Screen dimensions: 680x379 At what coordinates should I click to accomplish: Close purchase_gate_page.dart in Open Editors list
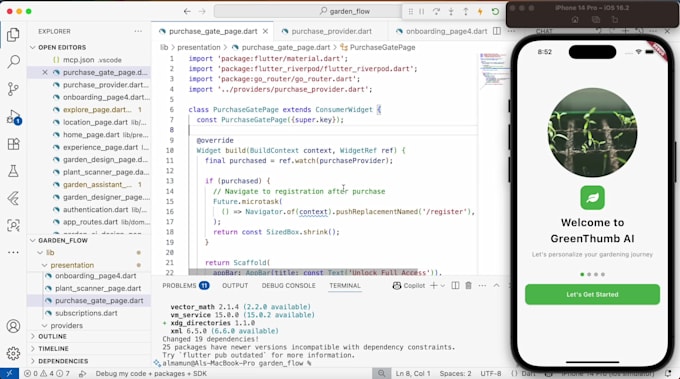click(x=45, y=72)
